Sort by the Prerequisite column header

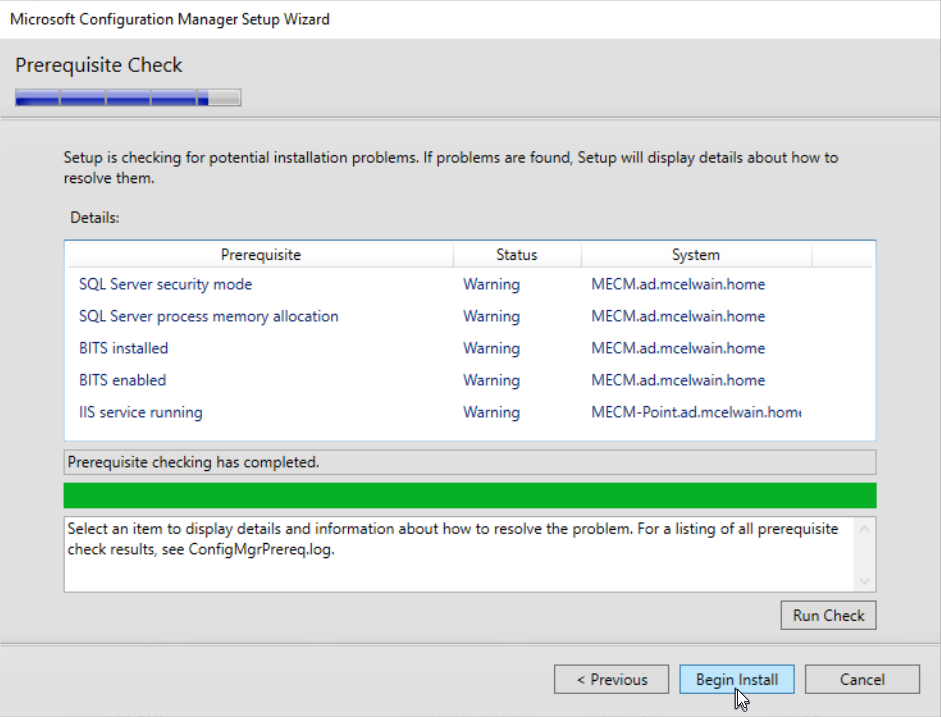tap(260, 255)
